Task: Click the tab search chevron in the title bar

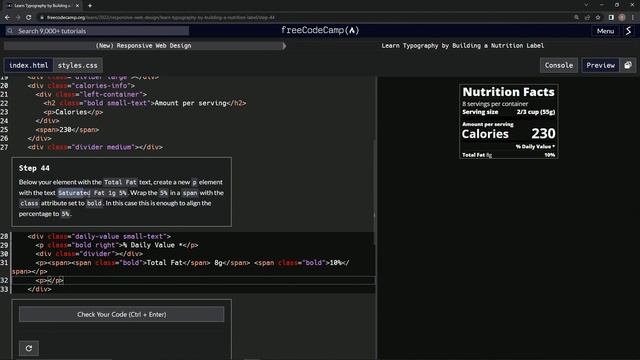Action: tap(586, 5)
